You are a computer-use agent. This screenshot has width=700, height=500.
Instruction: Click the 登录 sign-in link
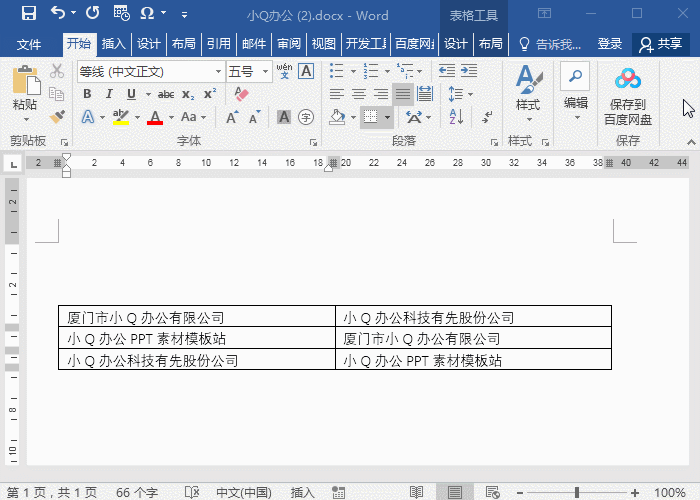[609, 44]
